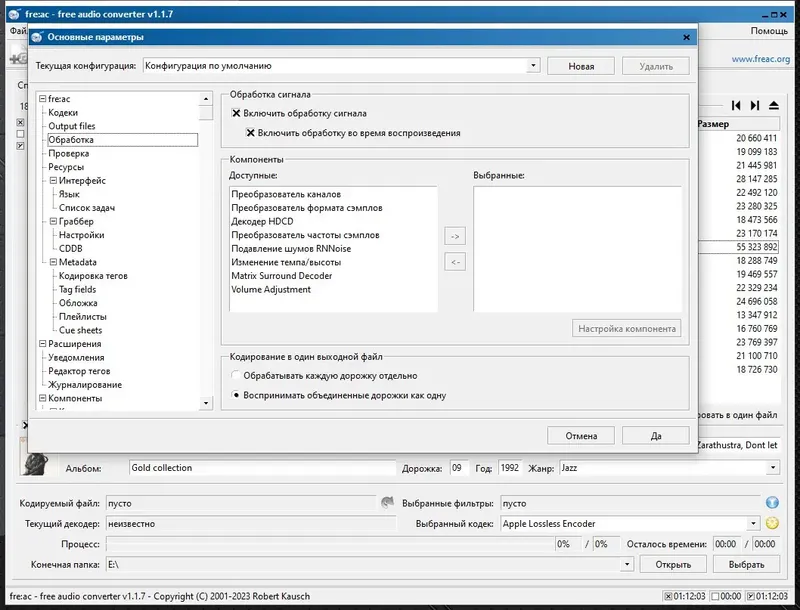The image size is (800, 610).
Task: Click the Выбрать folder button
Action: 746,565
